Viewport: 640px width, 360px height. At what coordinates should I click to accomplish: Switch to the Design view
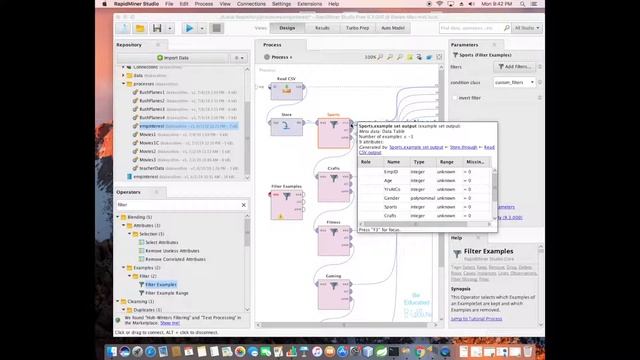[287, 28]
